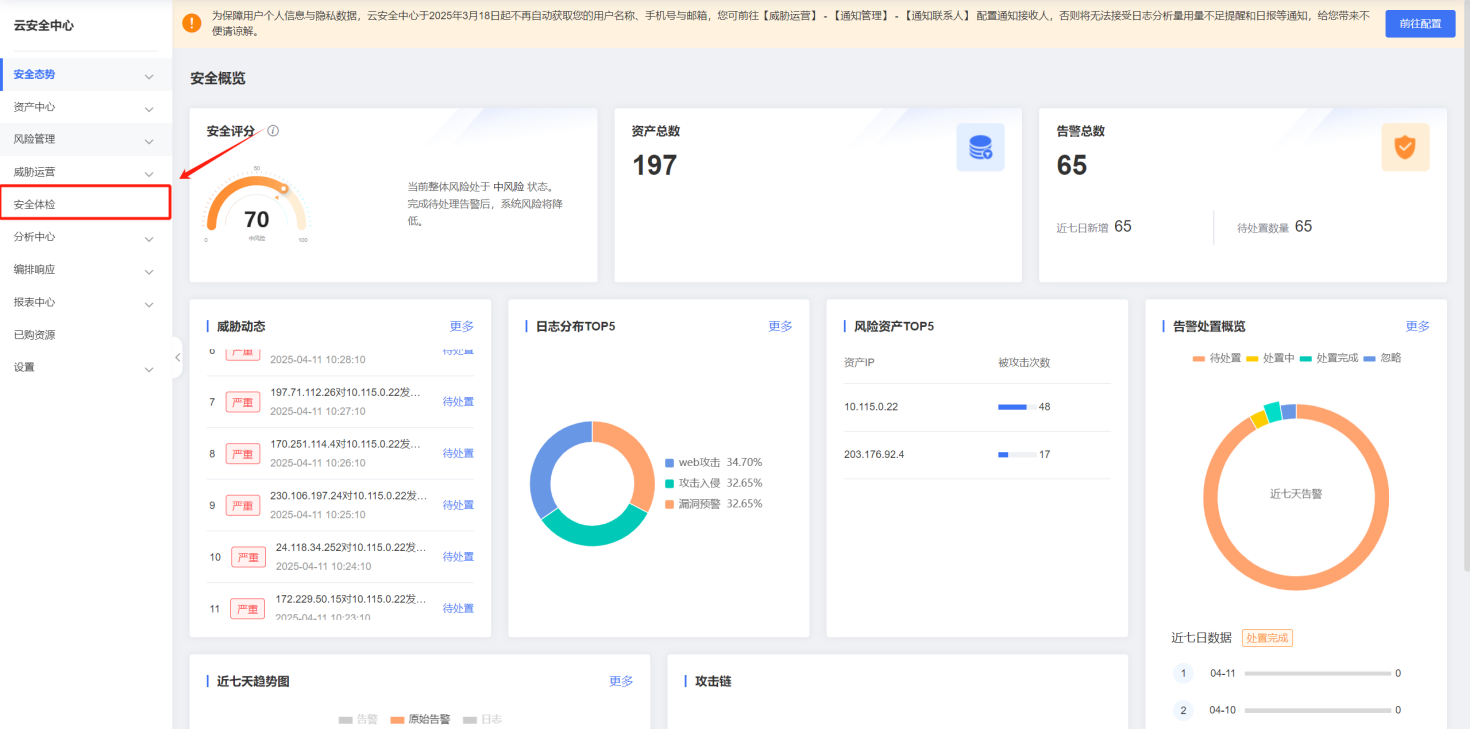
Task: Toggle 原始告警 legend in 近七天趋势图
Action: 420,719
